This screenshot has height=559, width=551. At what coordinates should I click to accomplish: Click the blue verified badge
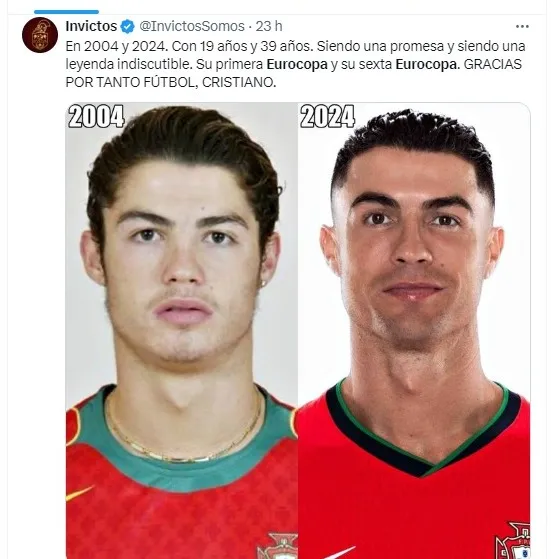[x=128, y=26]
